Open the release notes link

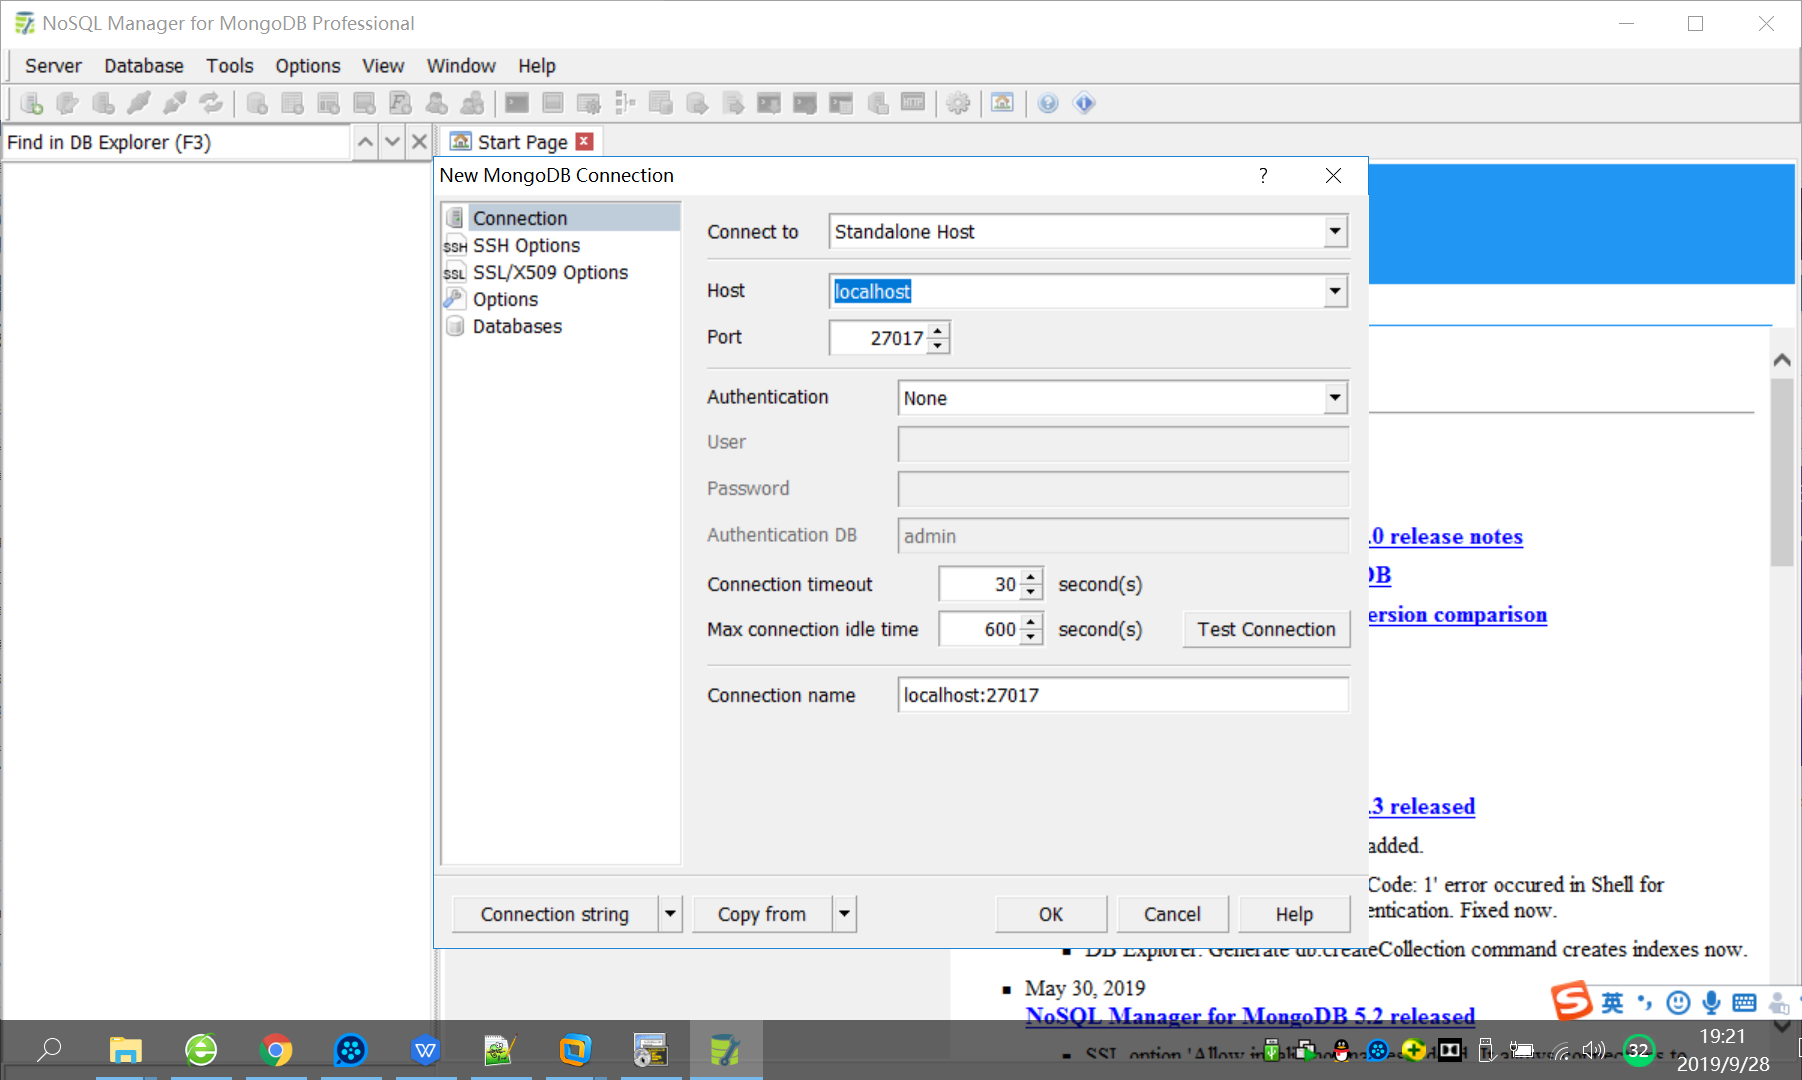(1446, 537)
